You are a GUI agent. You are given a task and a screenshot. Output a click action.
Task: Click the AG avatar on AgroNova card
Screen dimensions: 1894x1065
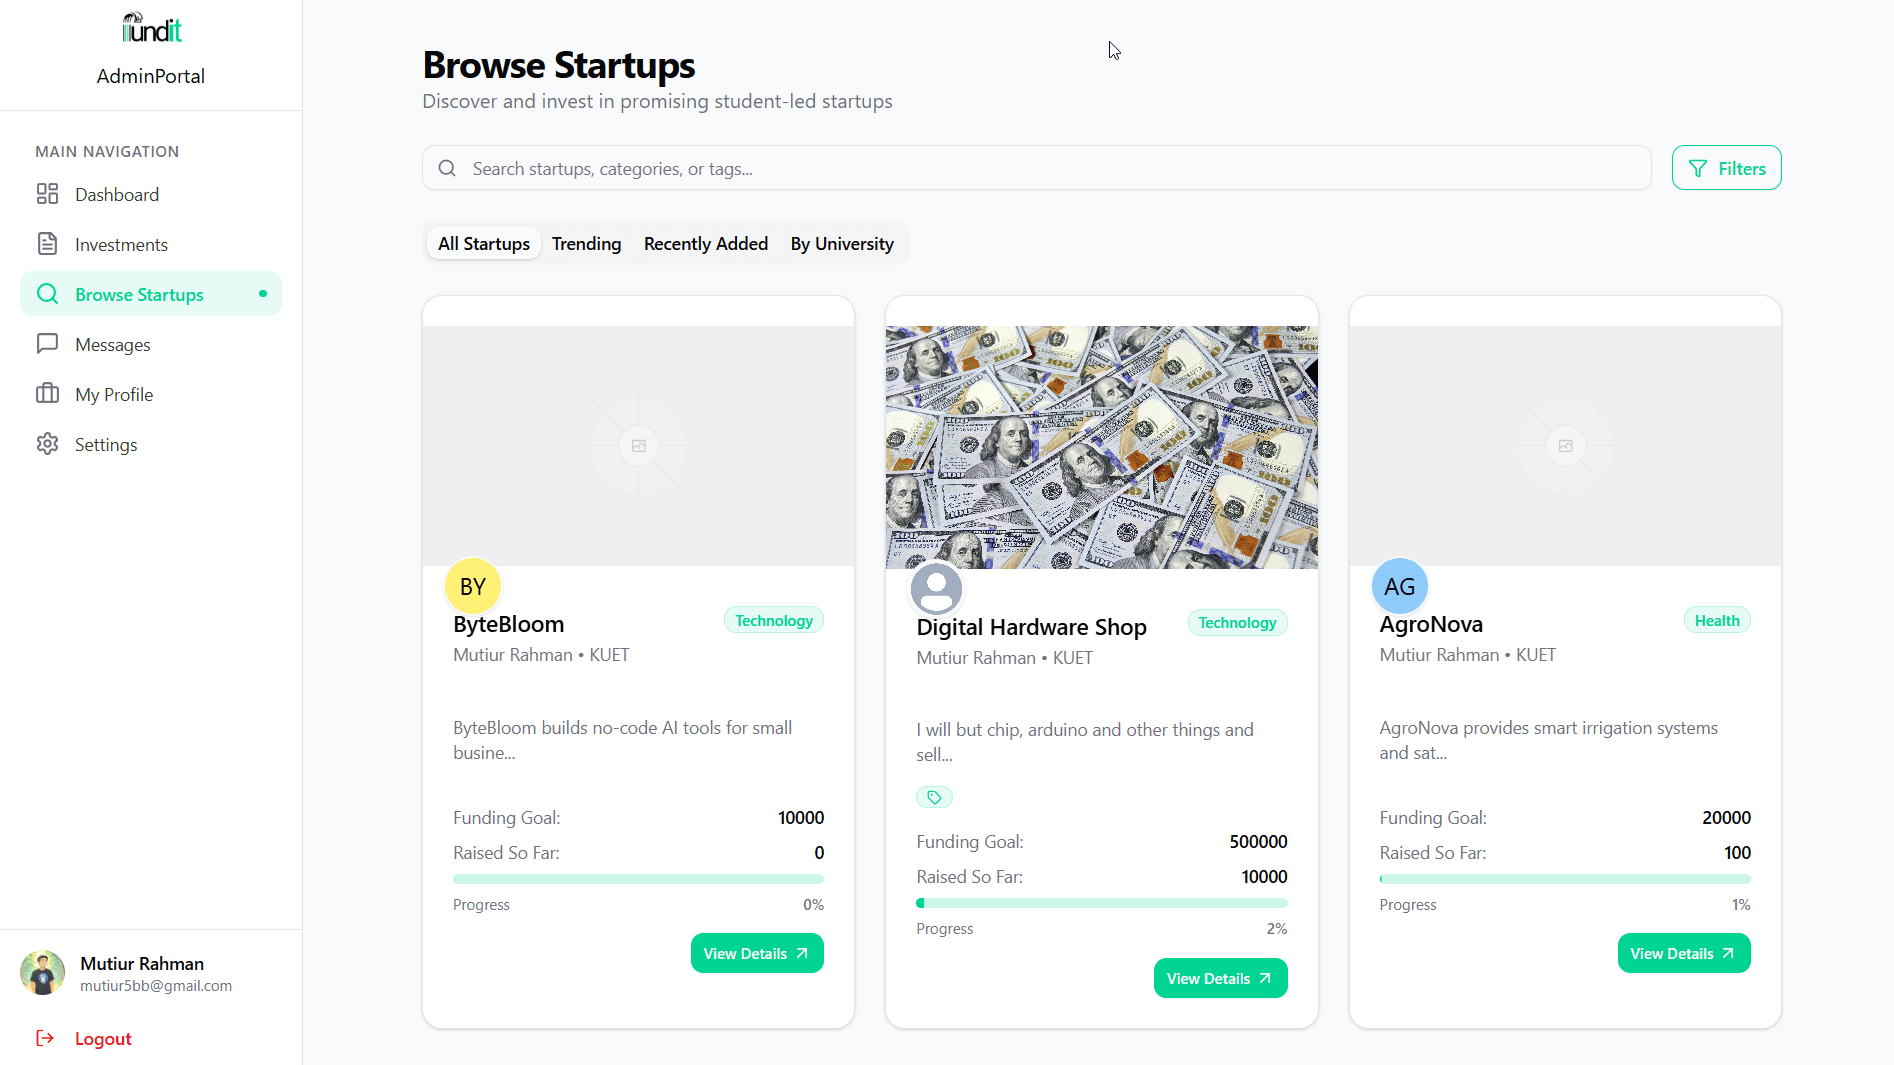coord(1399,586)
